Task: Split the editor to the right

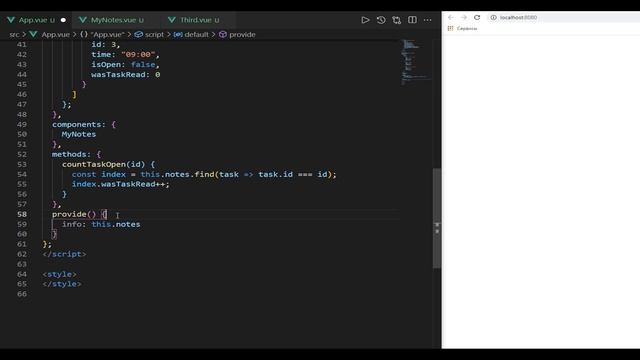Action: (x=412, y=20)
